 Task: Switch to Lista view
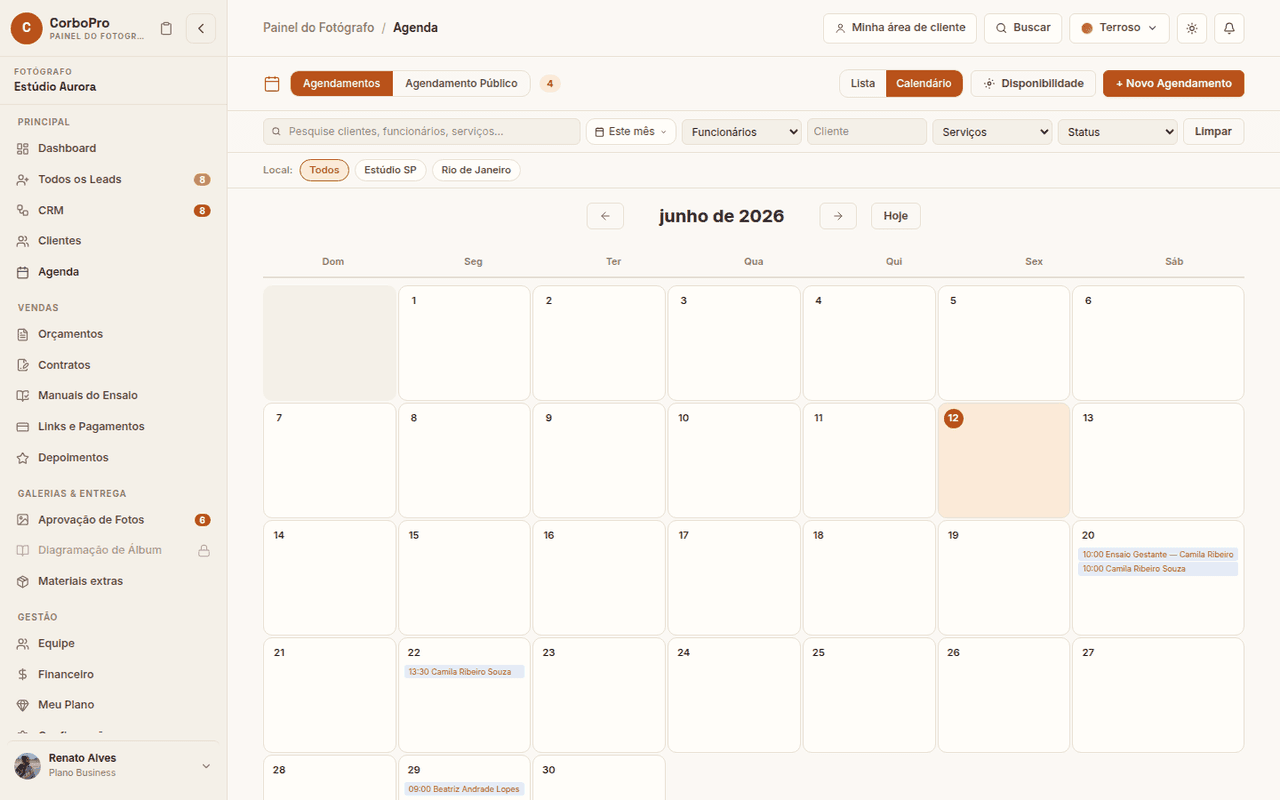click(x=863, y=84)
